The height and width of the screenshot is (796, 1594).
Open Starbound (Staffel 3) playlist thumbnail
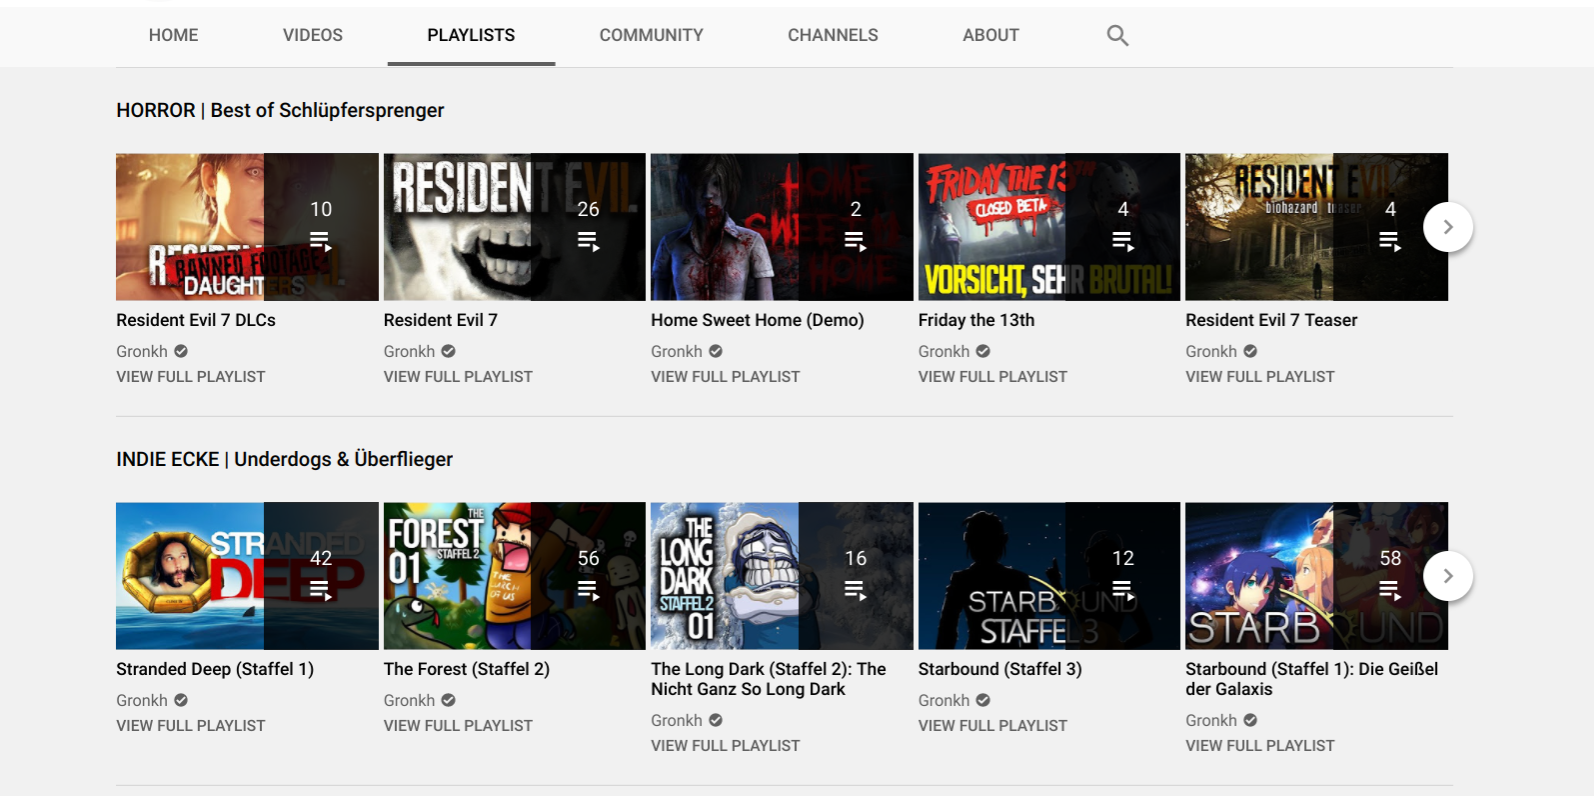[1049, 576]
